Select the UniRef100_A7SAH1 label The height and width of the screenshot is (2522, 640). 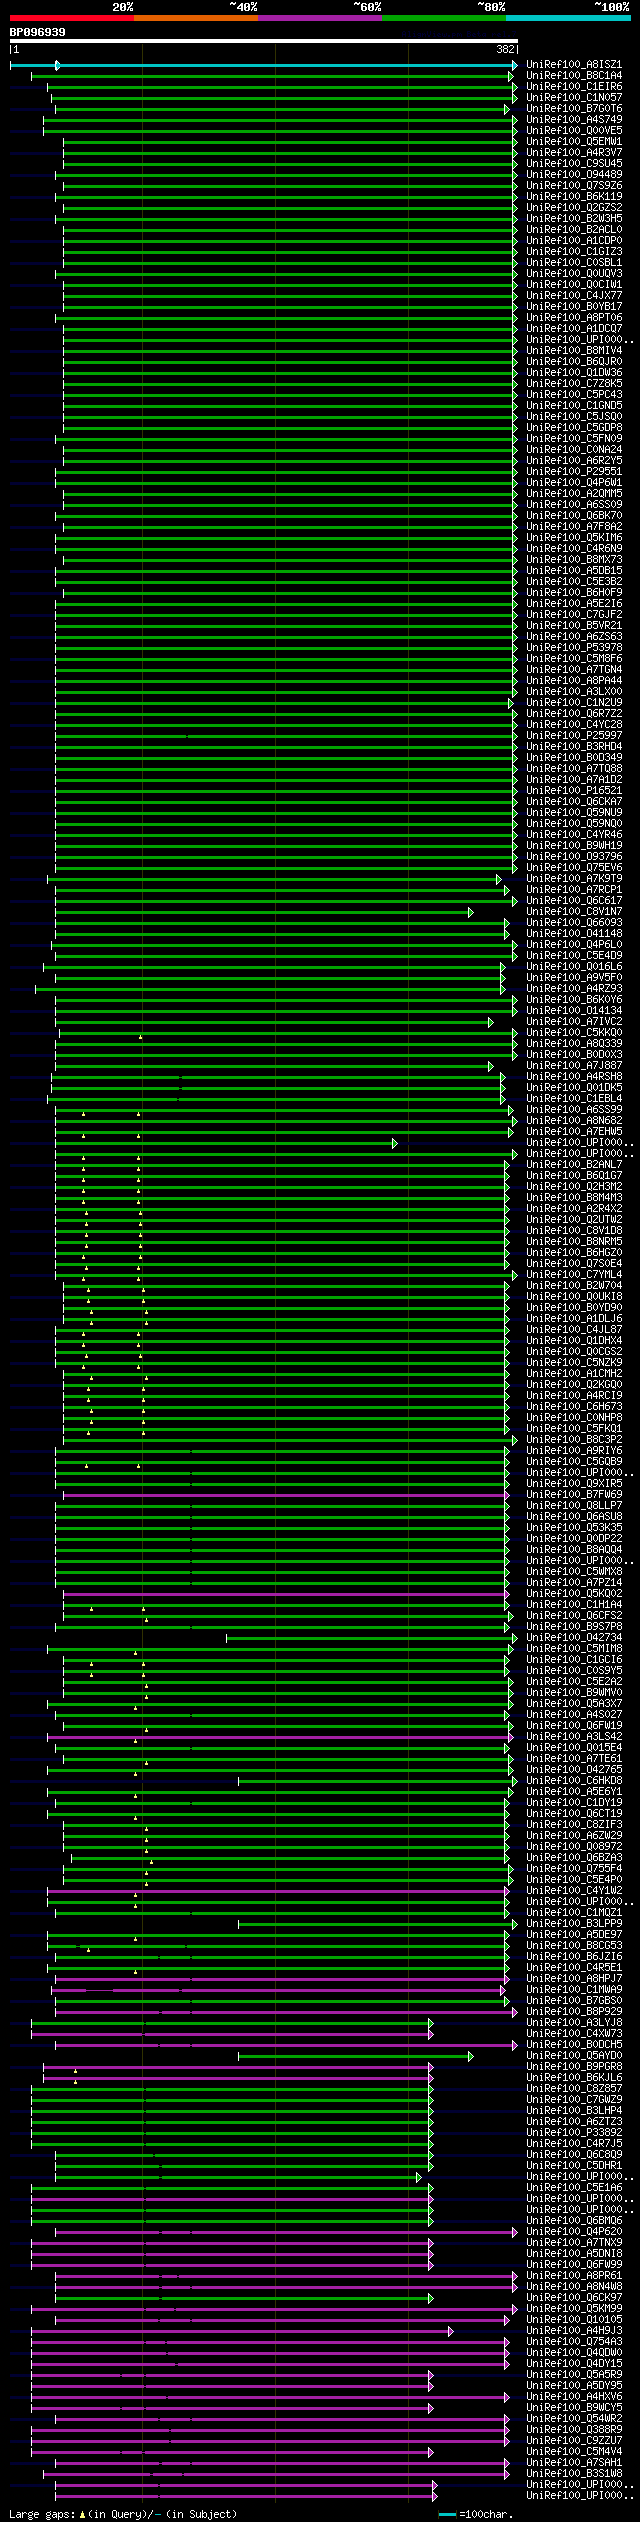point(574,2463)
